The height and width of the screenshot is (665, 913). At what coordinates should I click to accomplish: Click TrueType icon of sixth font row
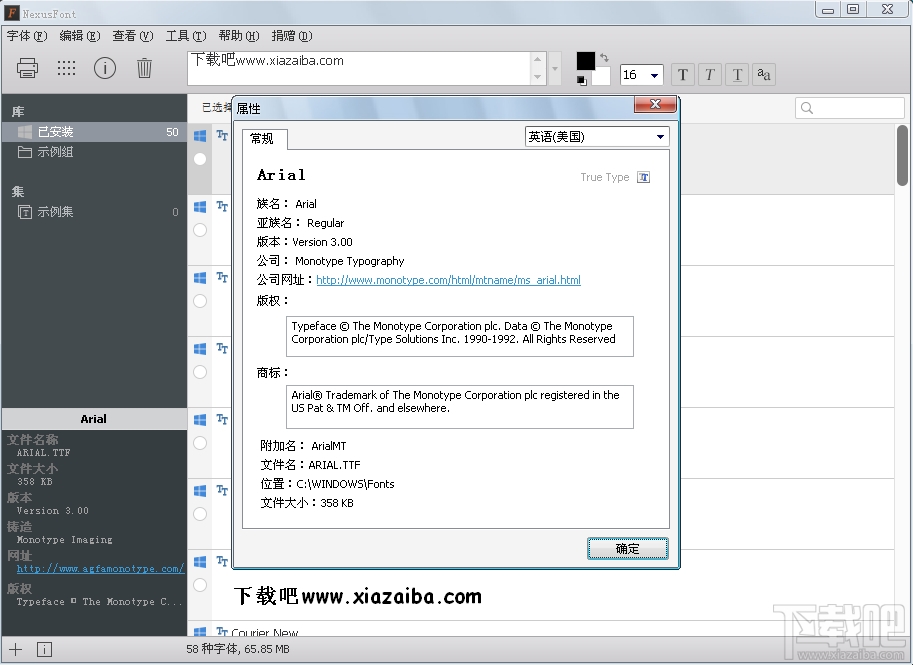coord(222,490)
